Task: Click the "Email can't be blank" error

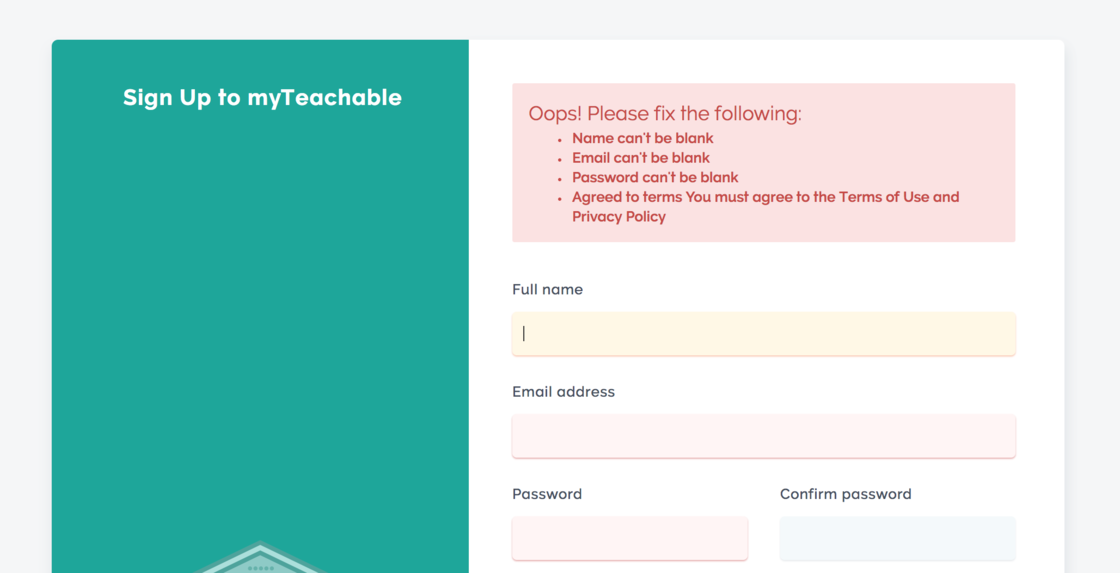Action: point(640,158)
